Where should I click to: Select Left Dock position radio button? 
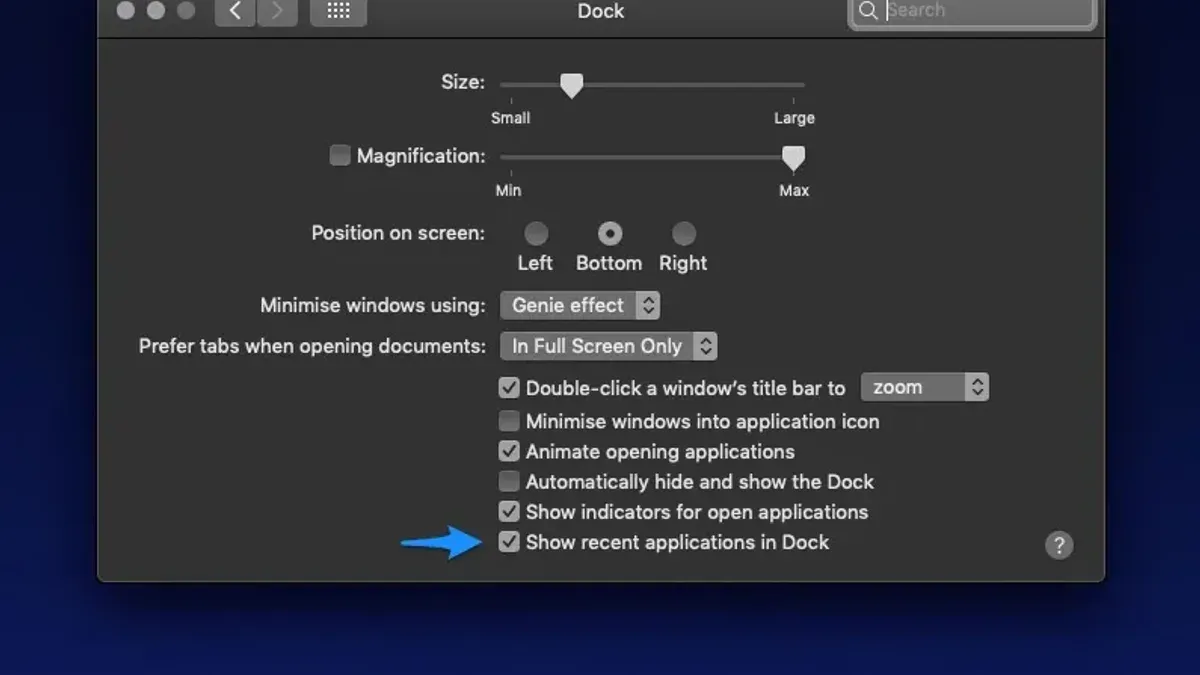pyautogui.click(x=536, y=234)
